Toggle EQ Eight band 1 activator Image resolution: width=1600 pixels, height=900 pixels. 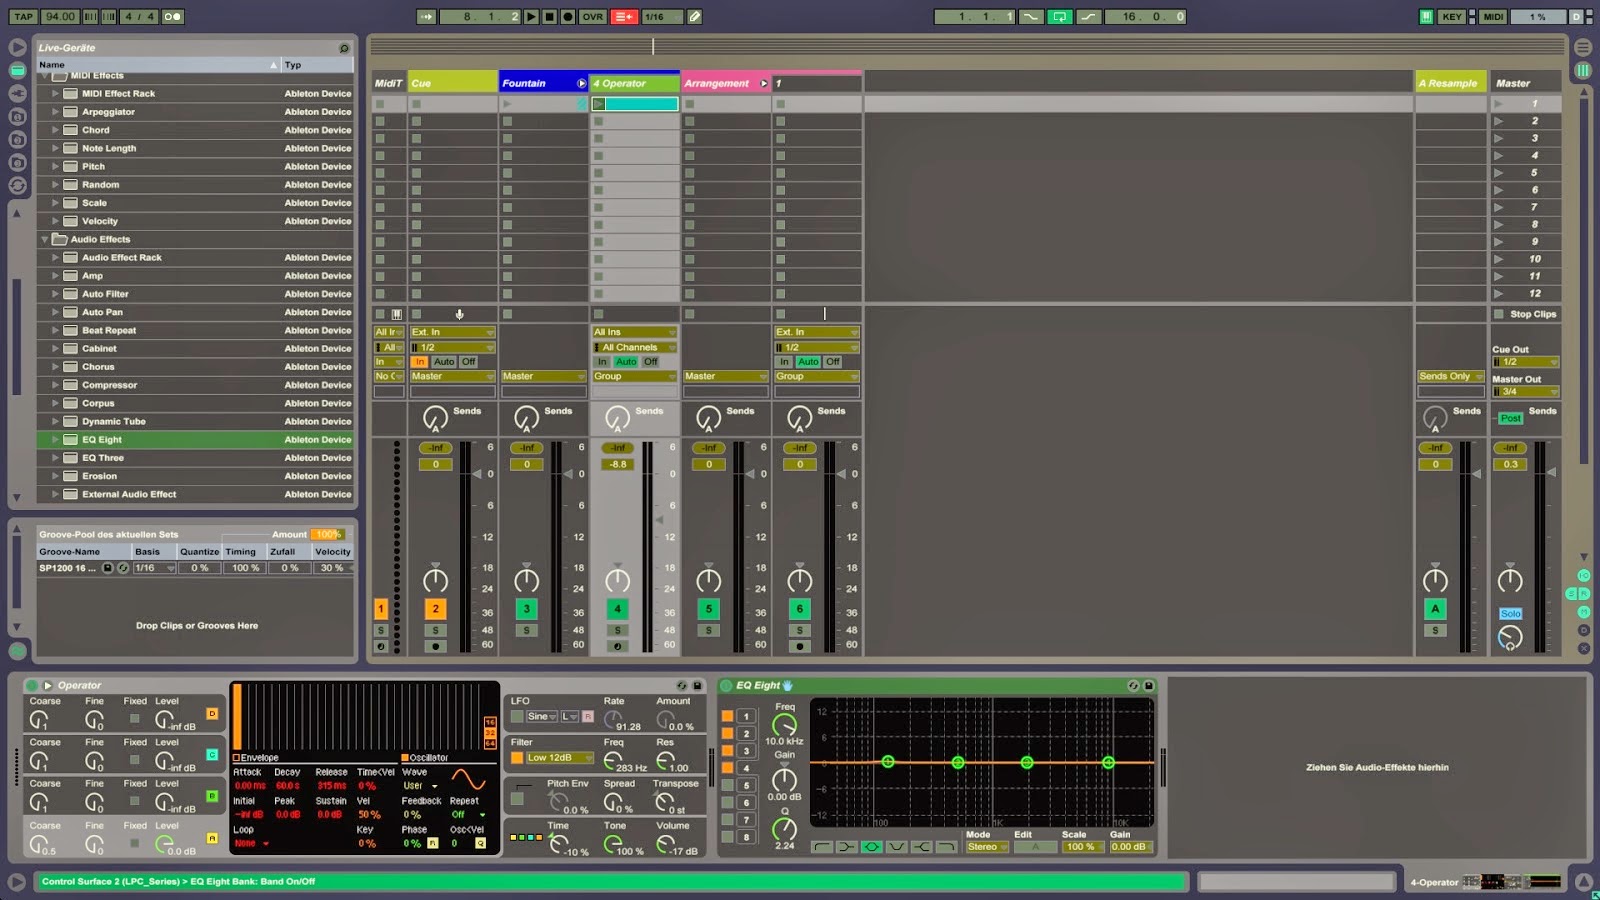[727, 717]
